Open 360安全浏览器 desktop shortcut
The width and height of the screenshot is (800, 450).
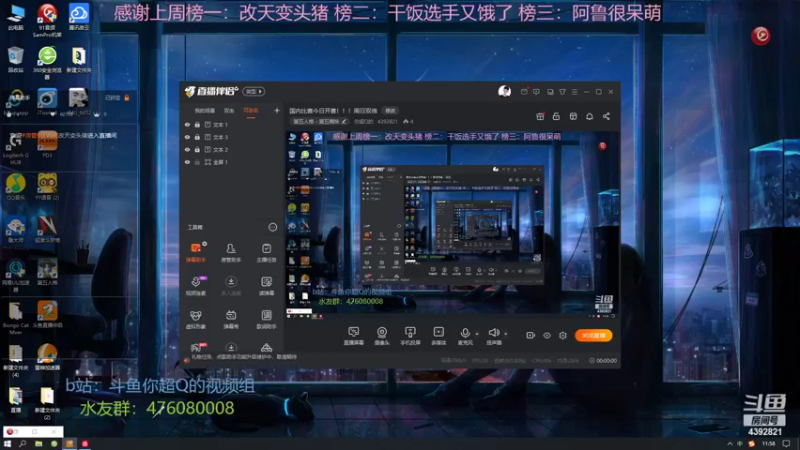point(47,62)
